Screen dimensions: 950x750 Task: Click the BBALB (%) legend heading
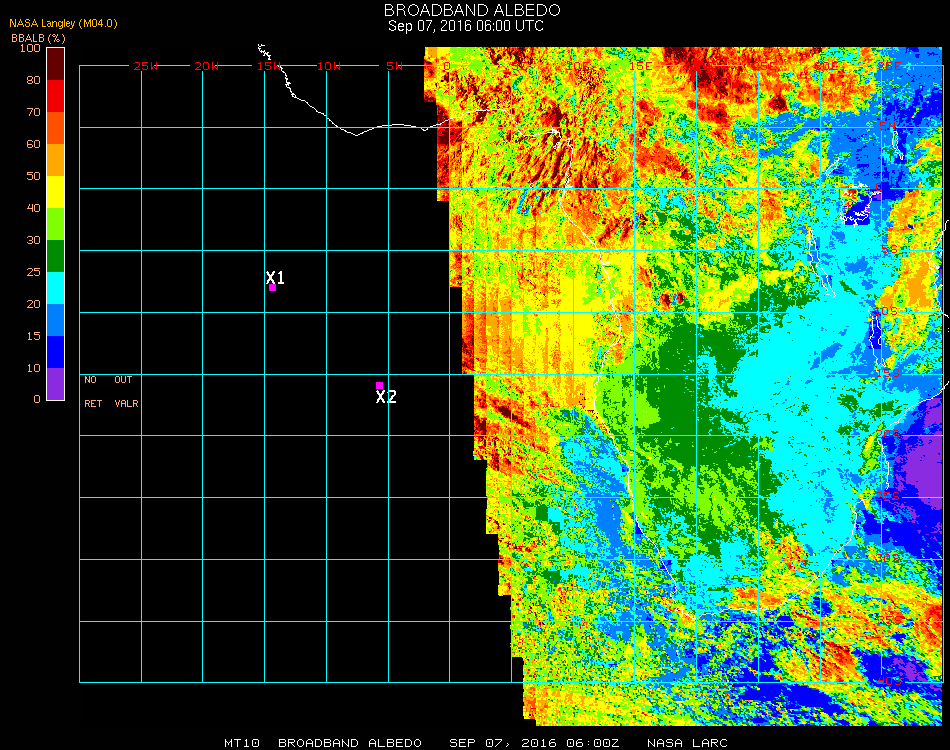coord(38,37)
